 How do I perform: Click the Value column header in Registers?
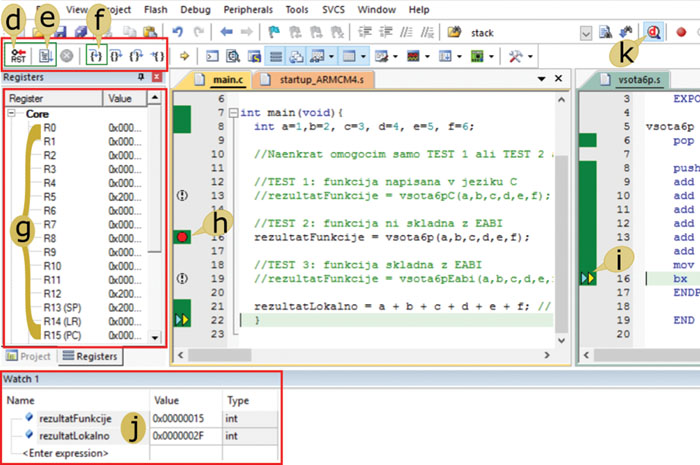125,98
